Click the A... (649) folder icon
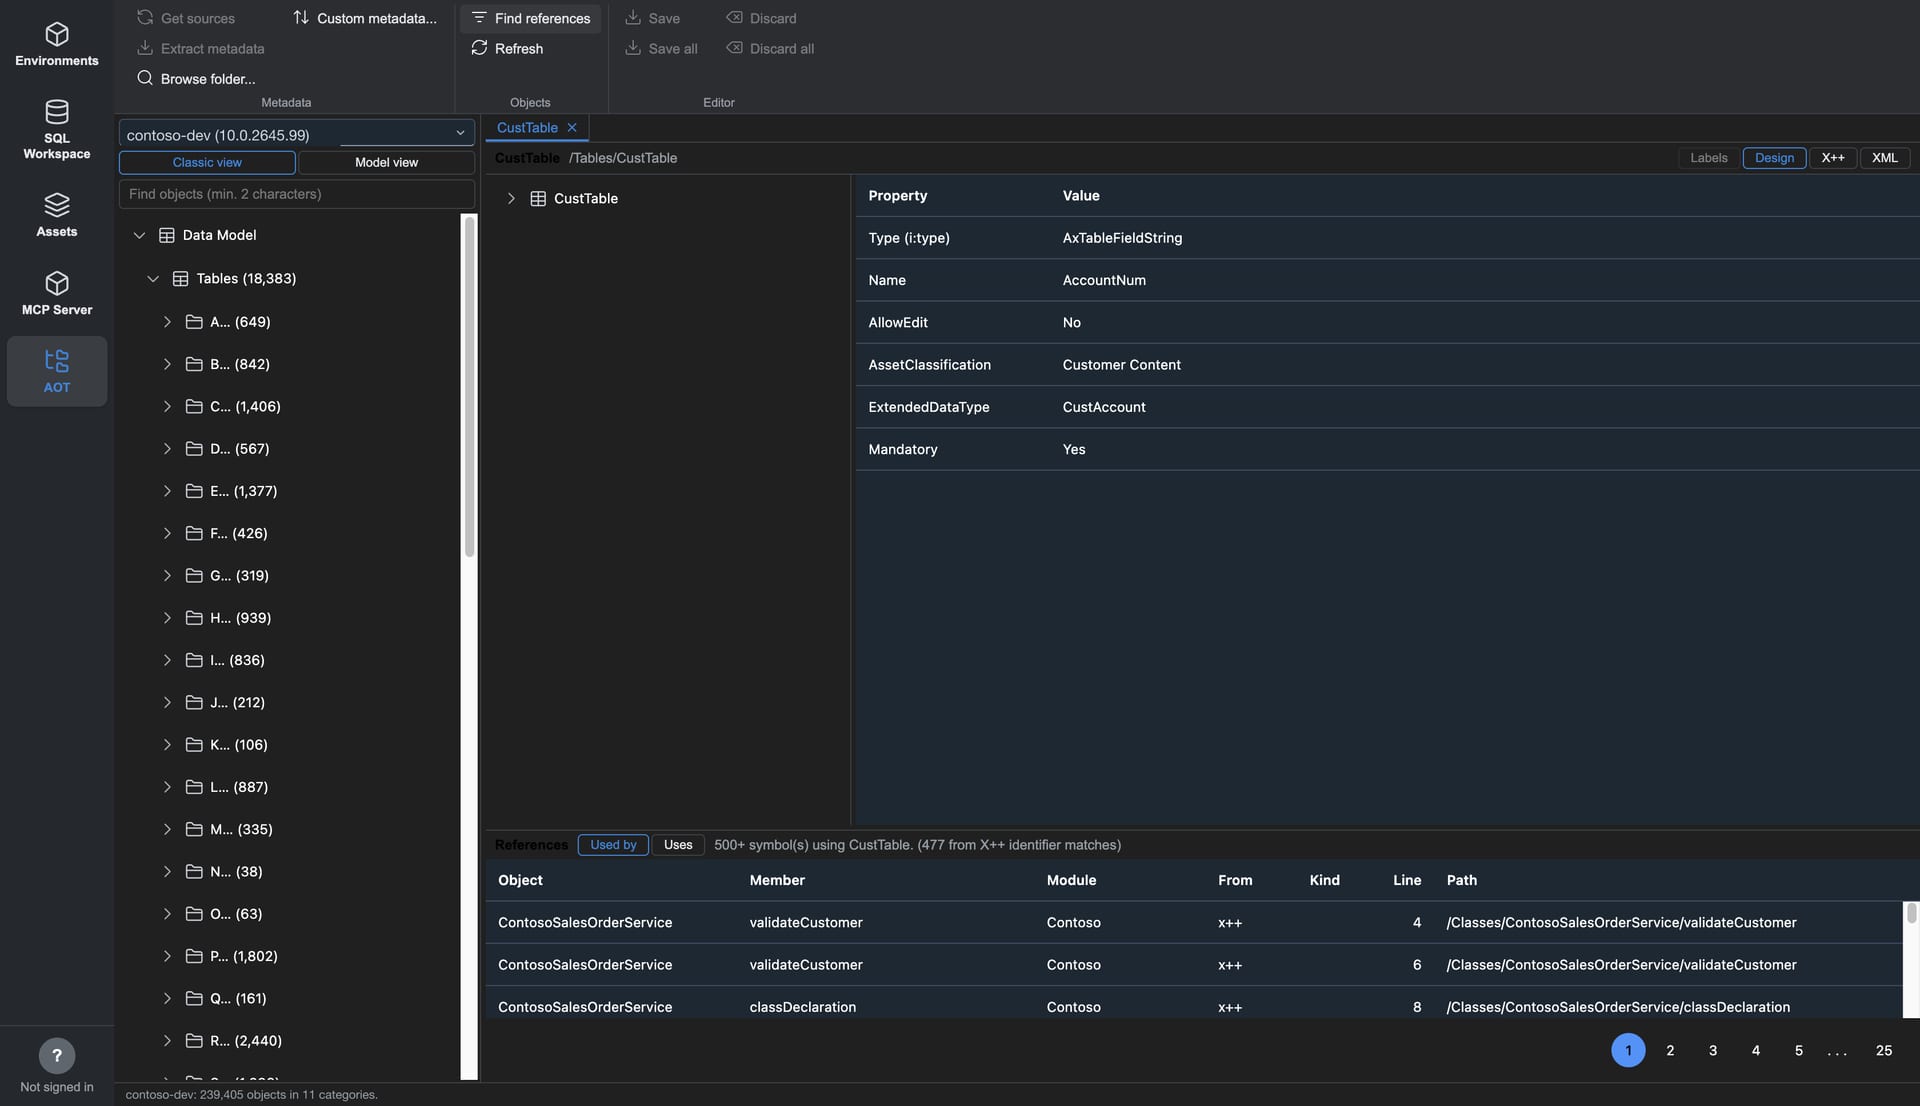The width and height of the screenshot is (1920, 1106). [194, 322]
